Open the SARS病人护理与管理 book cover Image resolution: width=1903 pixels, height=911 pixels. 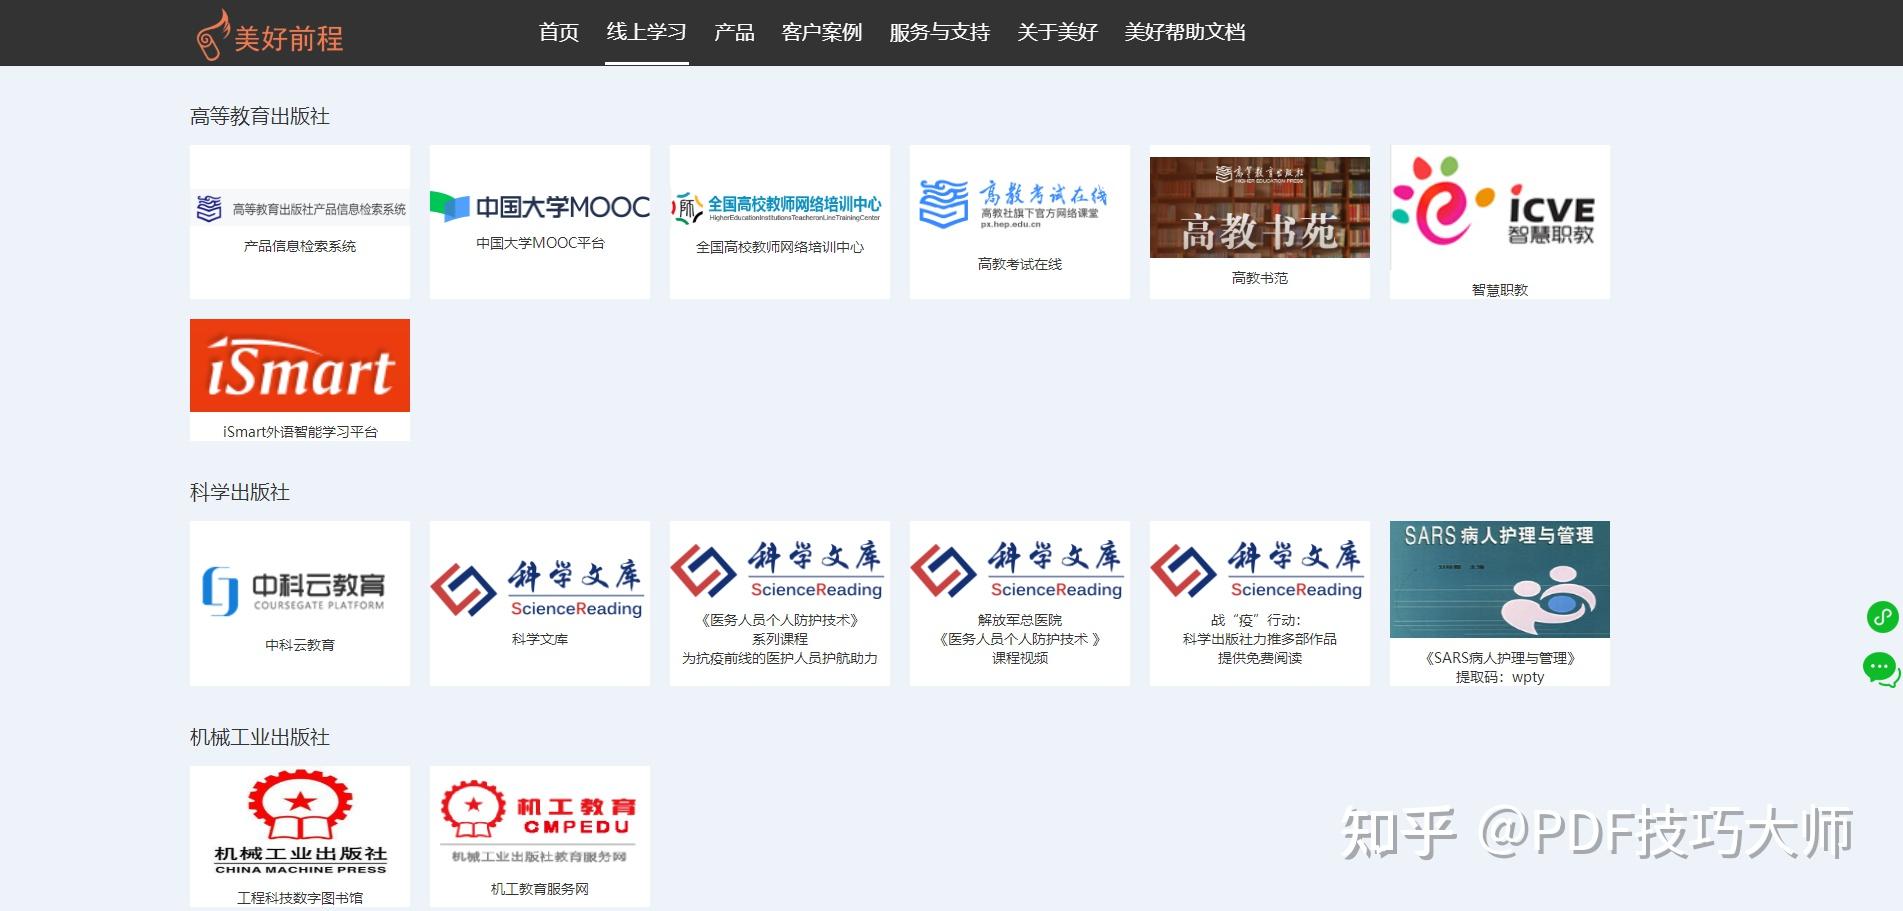(x=1500, y=579)
